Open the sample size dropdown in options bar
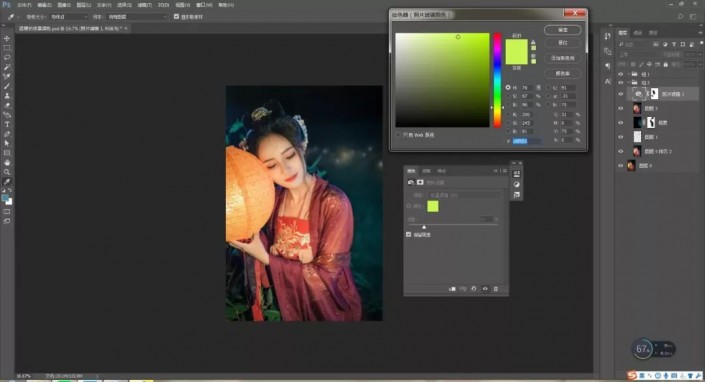Screen dimensions: 705x382 [68, 17]
